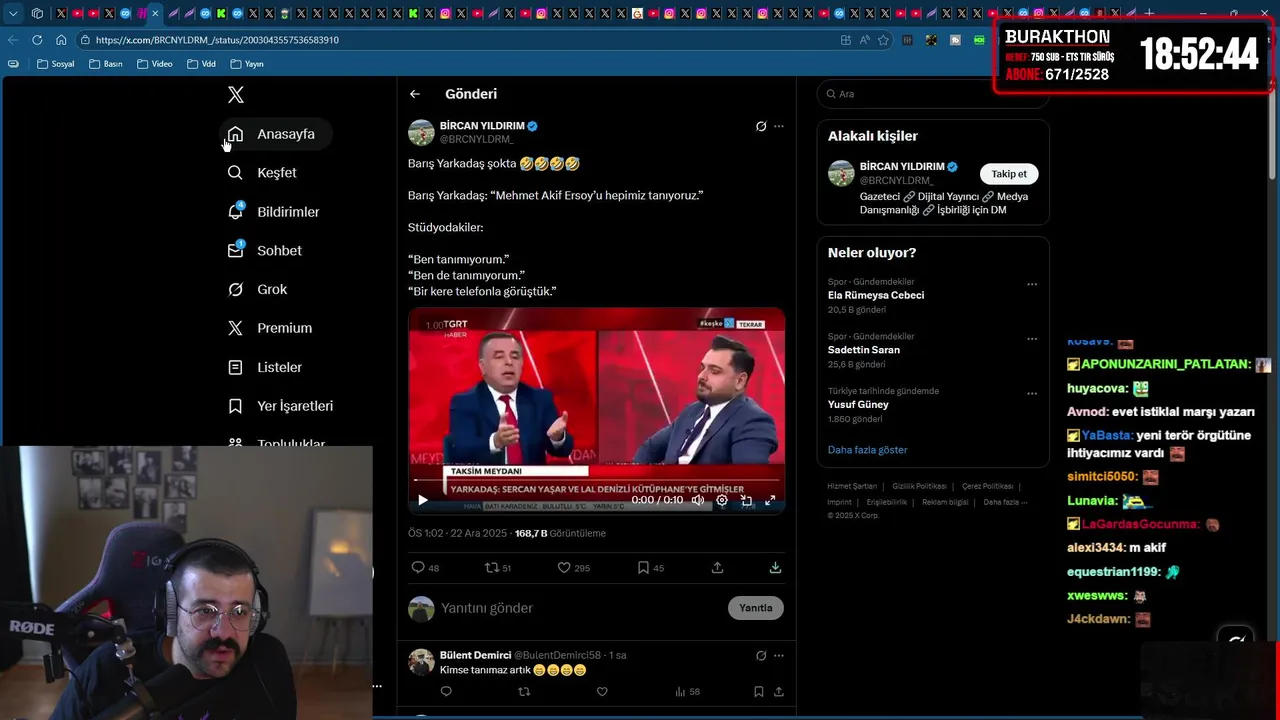Open Gizlilik Politikası link
This screenshot has height=720, width=1280.
coord(919,486)
